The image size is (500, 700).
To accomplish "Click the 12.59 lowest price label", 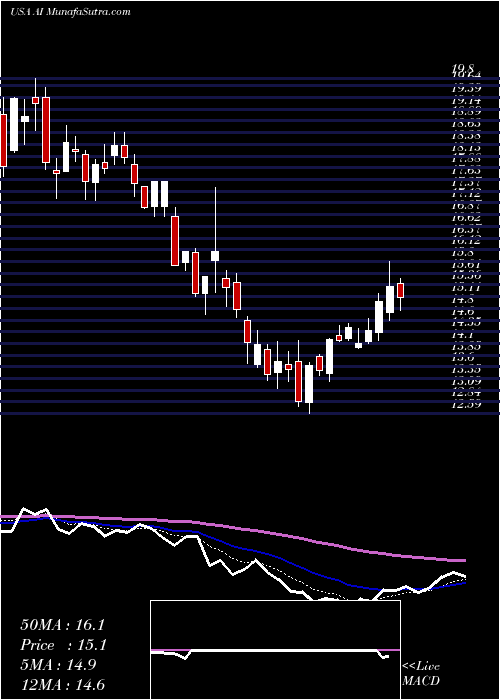I will pyautogui.click(x=467, y=405).
